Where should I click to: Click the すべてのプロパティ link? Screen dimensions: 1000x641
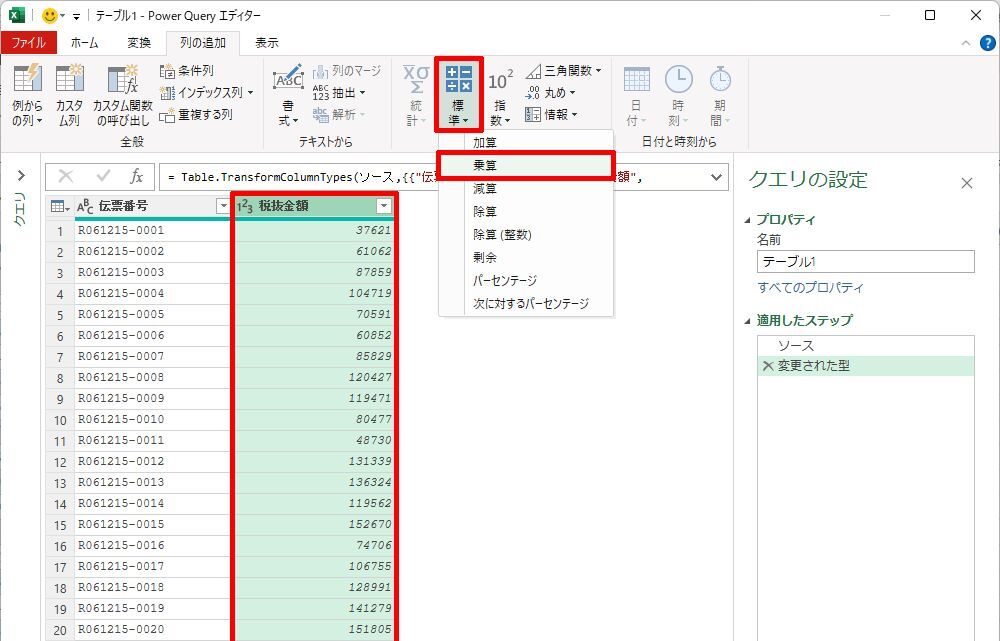tap(810, 288)
